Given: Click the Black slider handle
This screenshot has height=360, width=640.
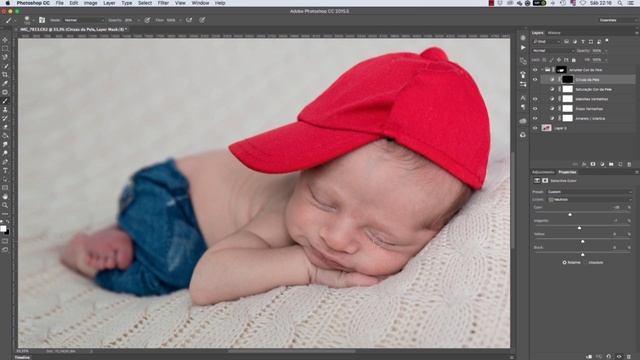Looking at the screenshot, I should tap(582, 254).
